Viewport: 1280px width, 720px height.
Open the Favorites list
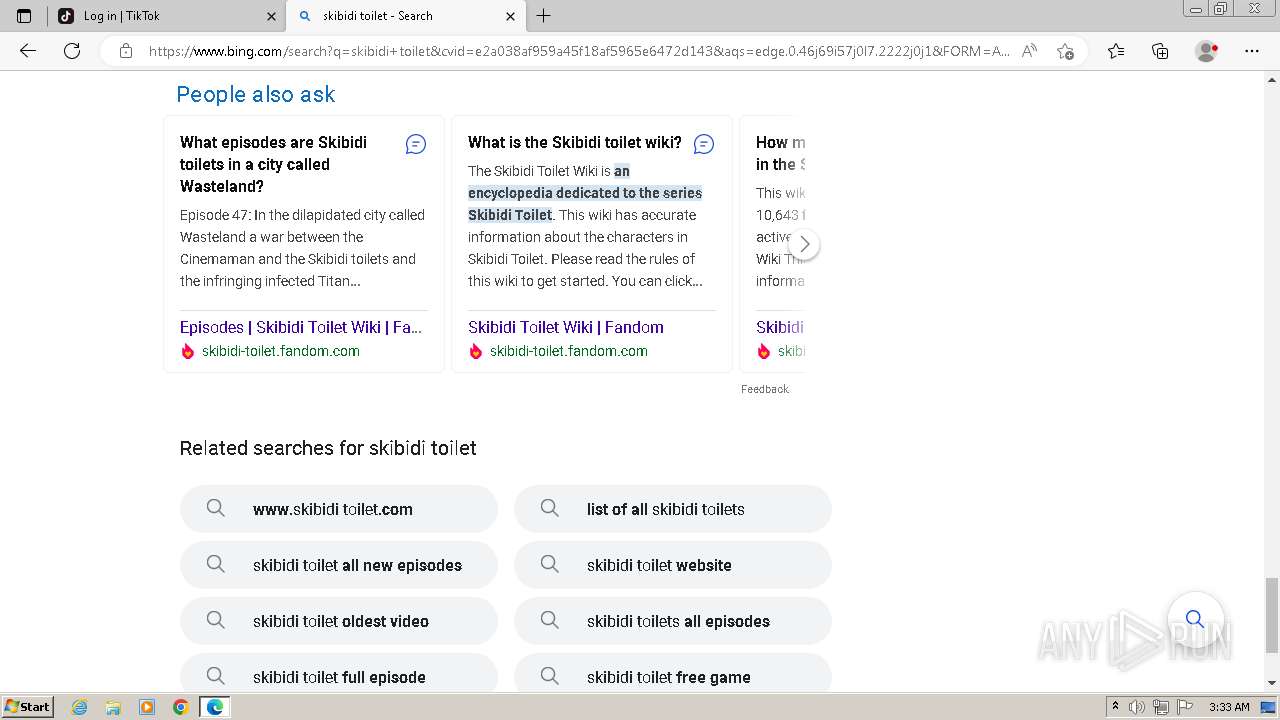click(1116, 51)
